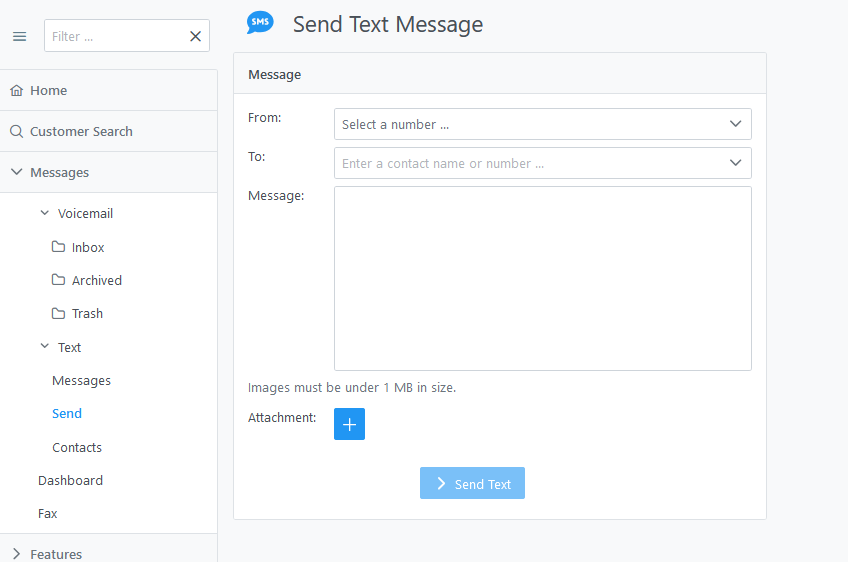Collapse the Text subtree
The height and width of the screenshot is (562, 848).
tap(45, 347)
